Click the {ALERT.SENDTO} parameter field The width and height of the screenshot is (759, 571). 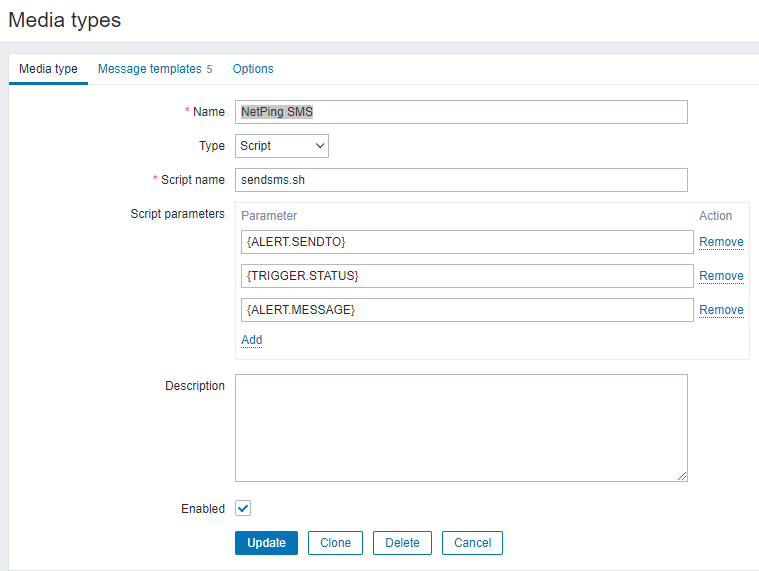tap(466, 242)
